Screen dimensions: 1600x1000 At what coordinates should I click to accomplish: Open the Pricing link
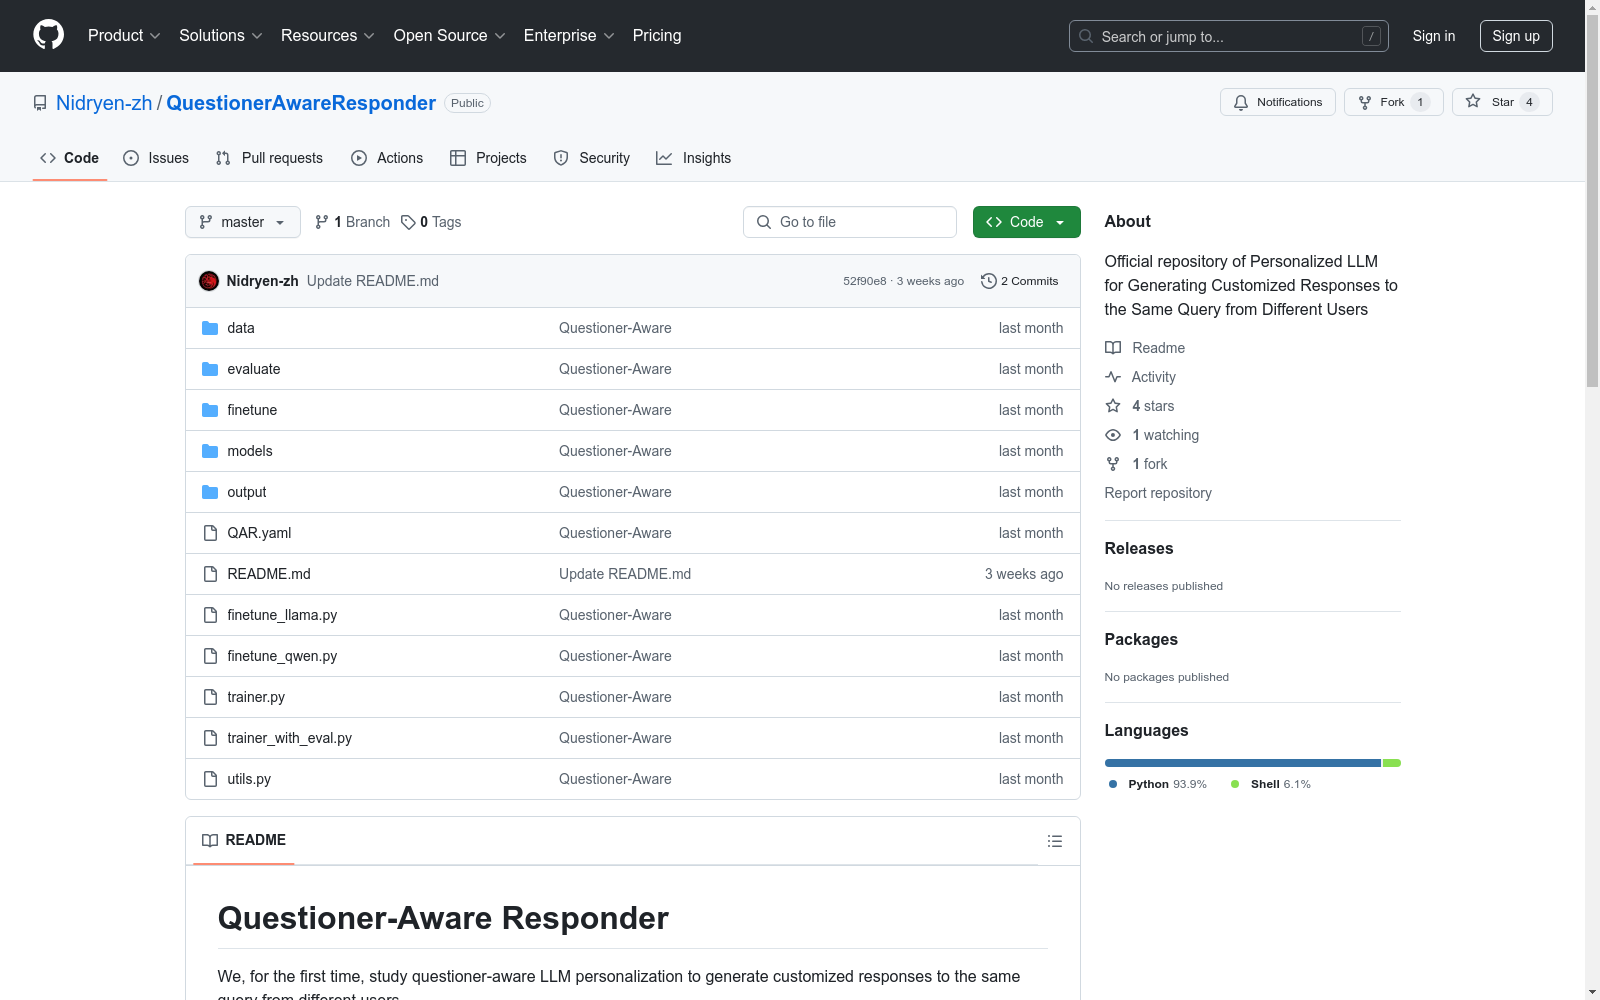pyautogui.click(x=657, y=36)
